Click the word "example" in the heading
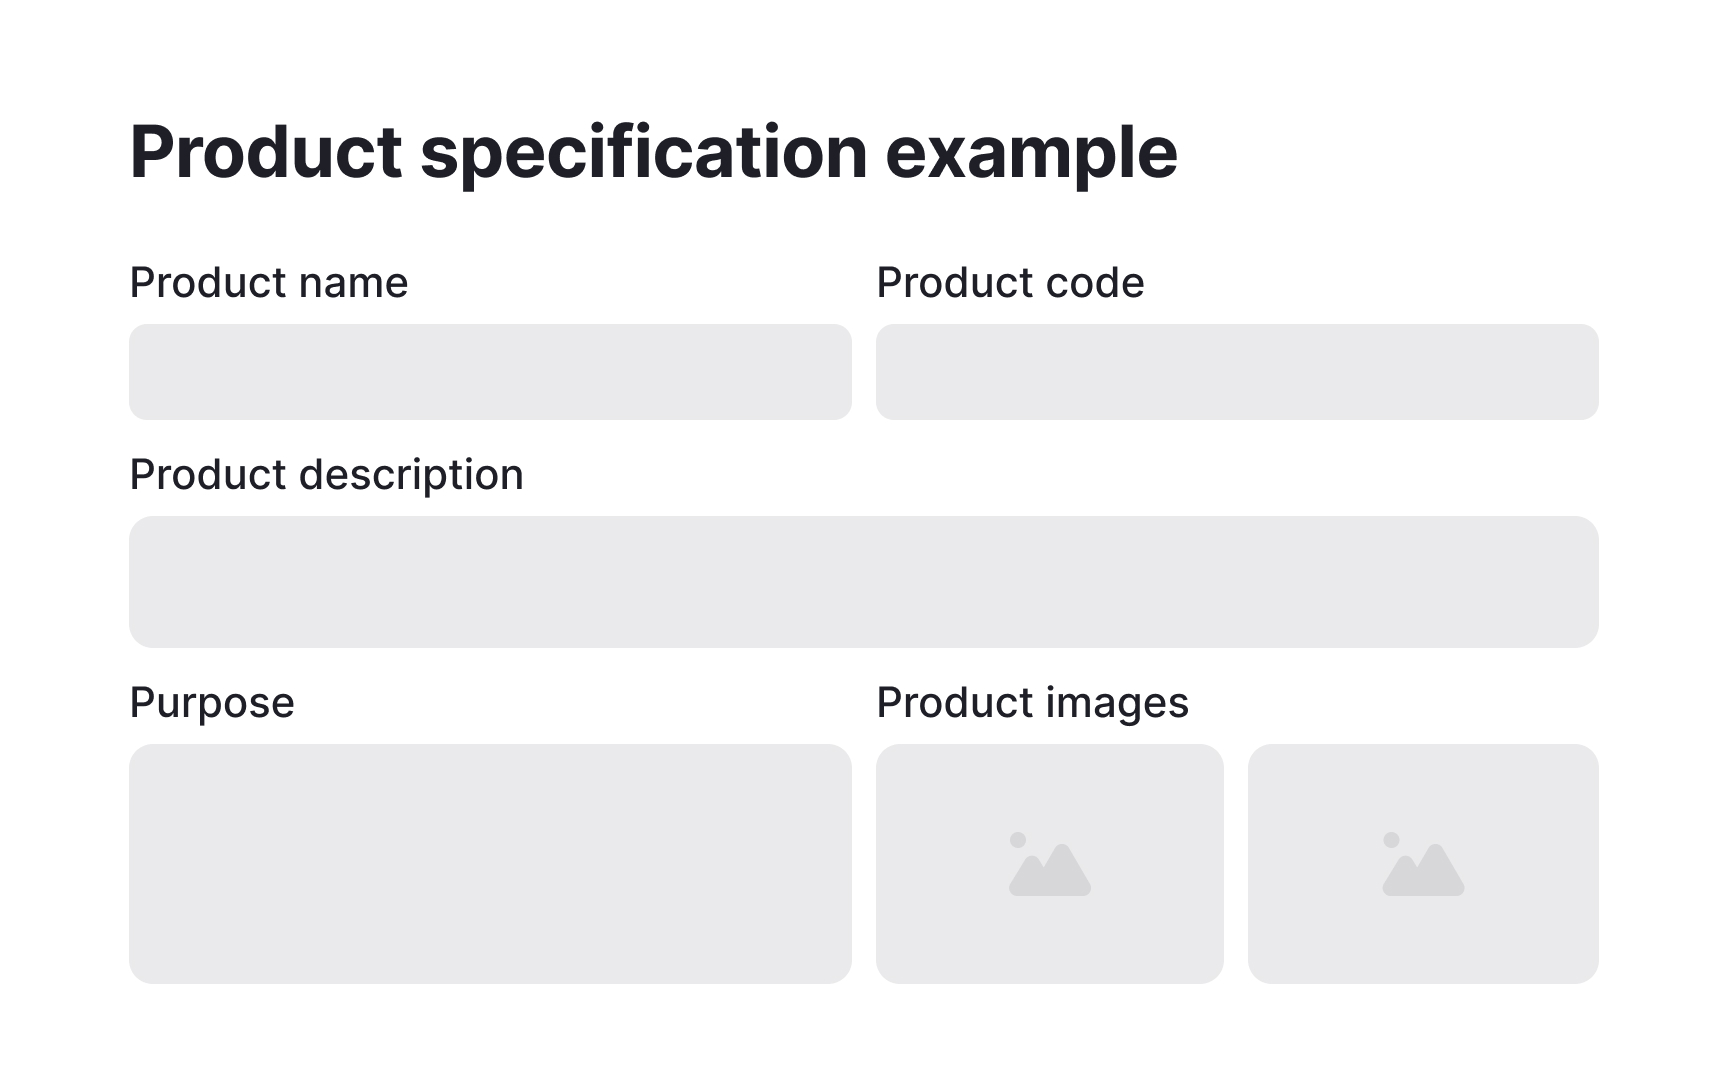Image resolution: width=1728 pixels, height=1080 pixels. [1031, 152]
